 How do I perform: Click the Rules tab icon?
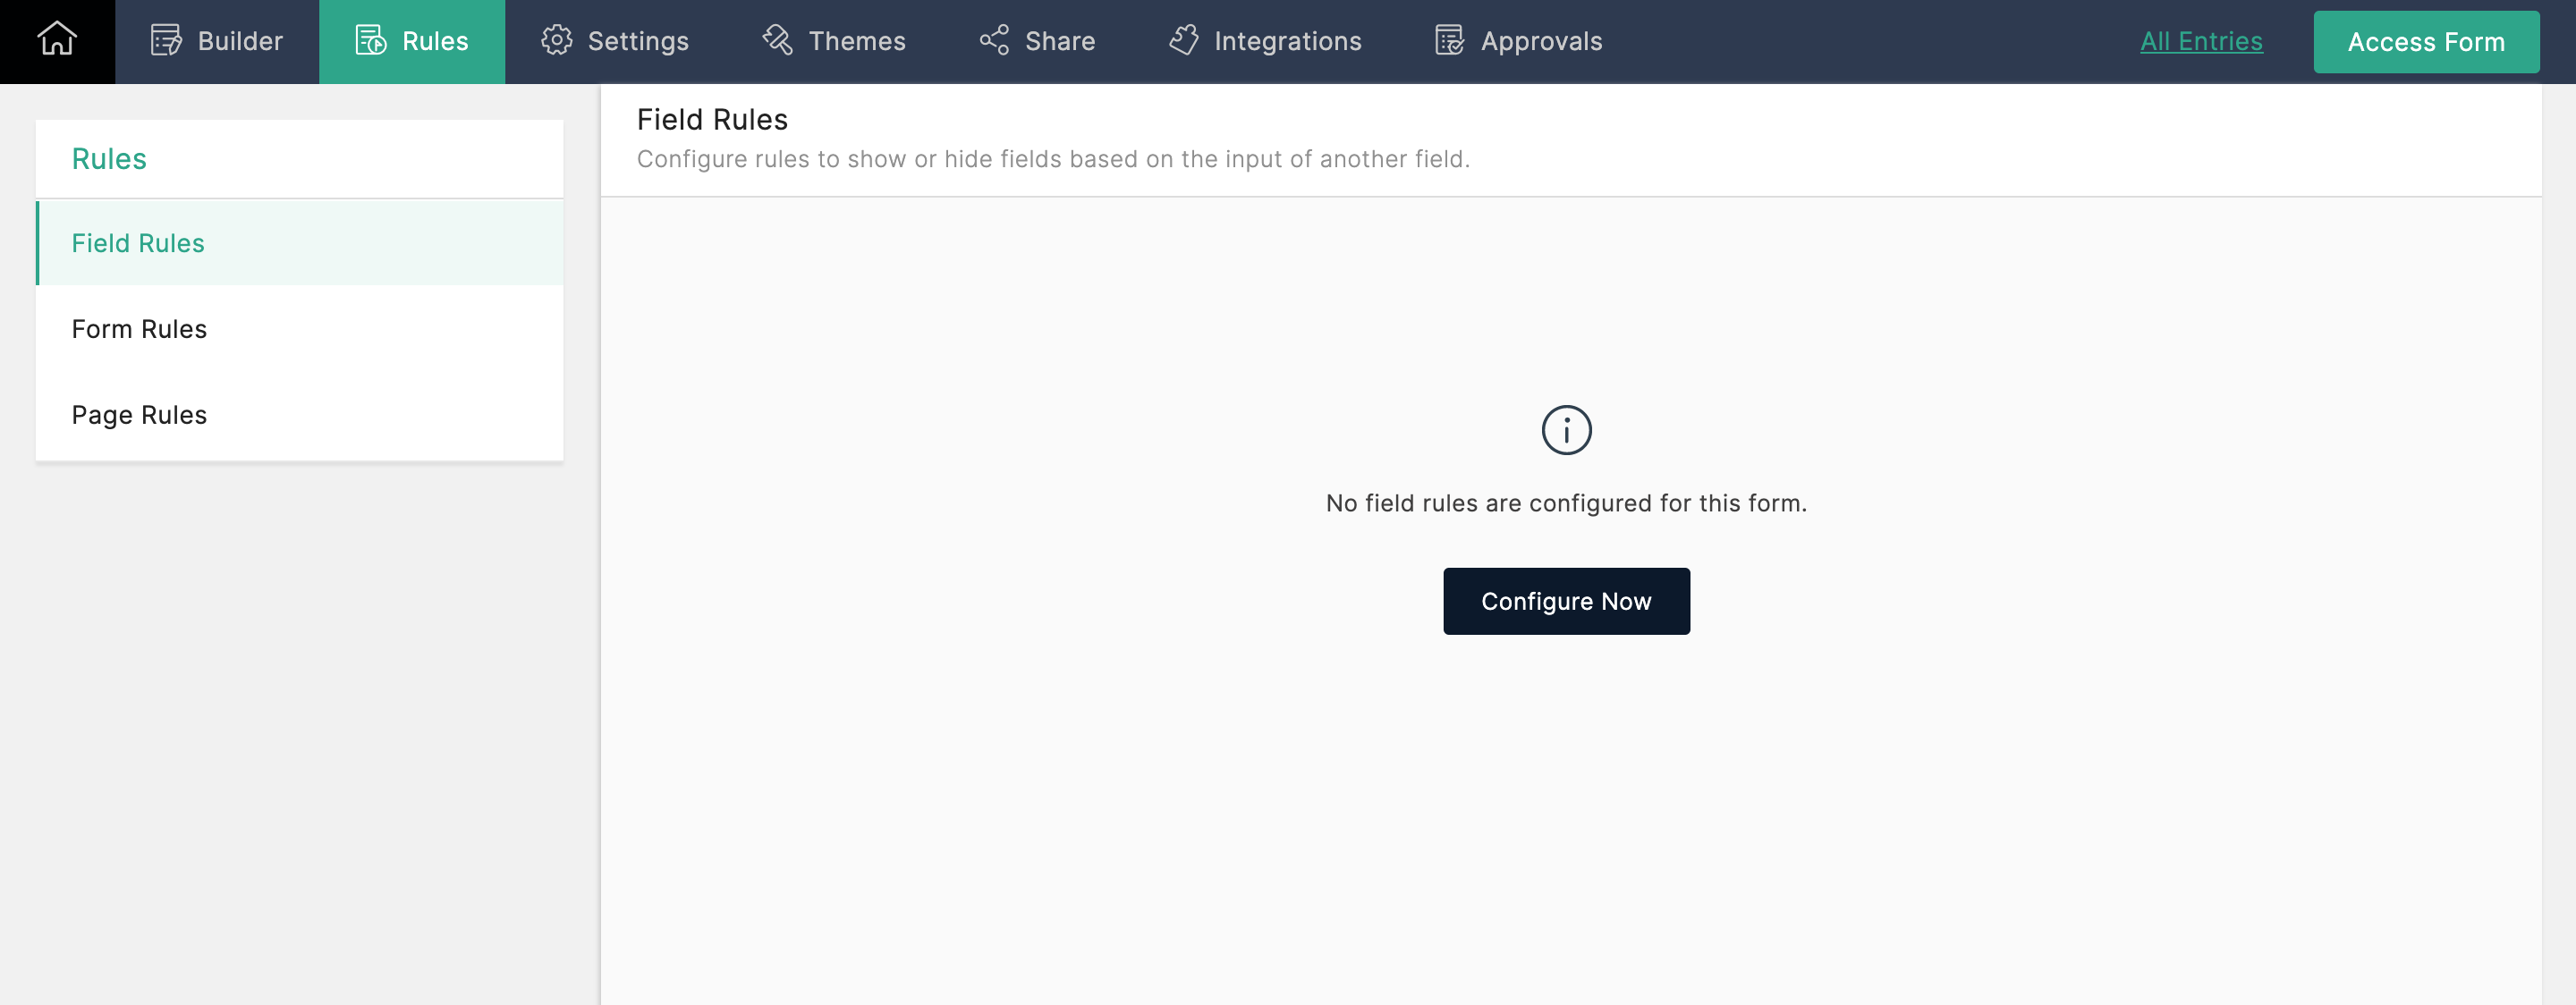[x=371, y=40]
